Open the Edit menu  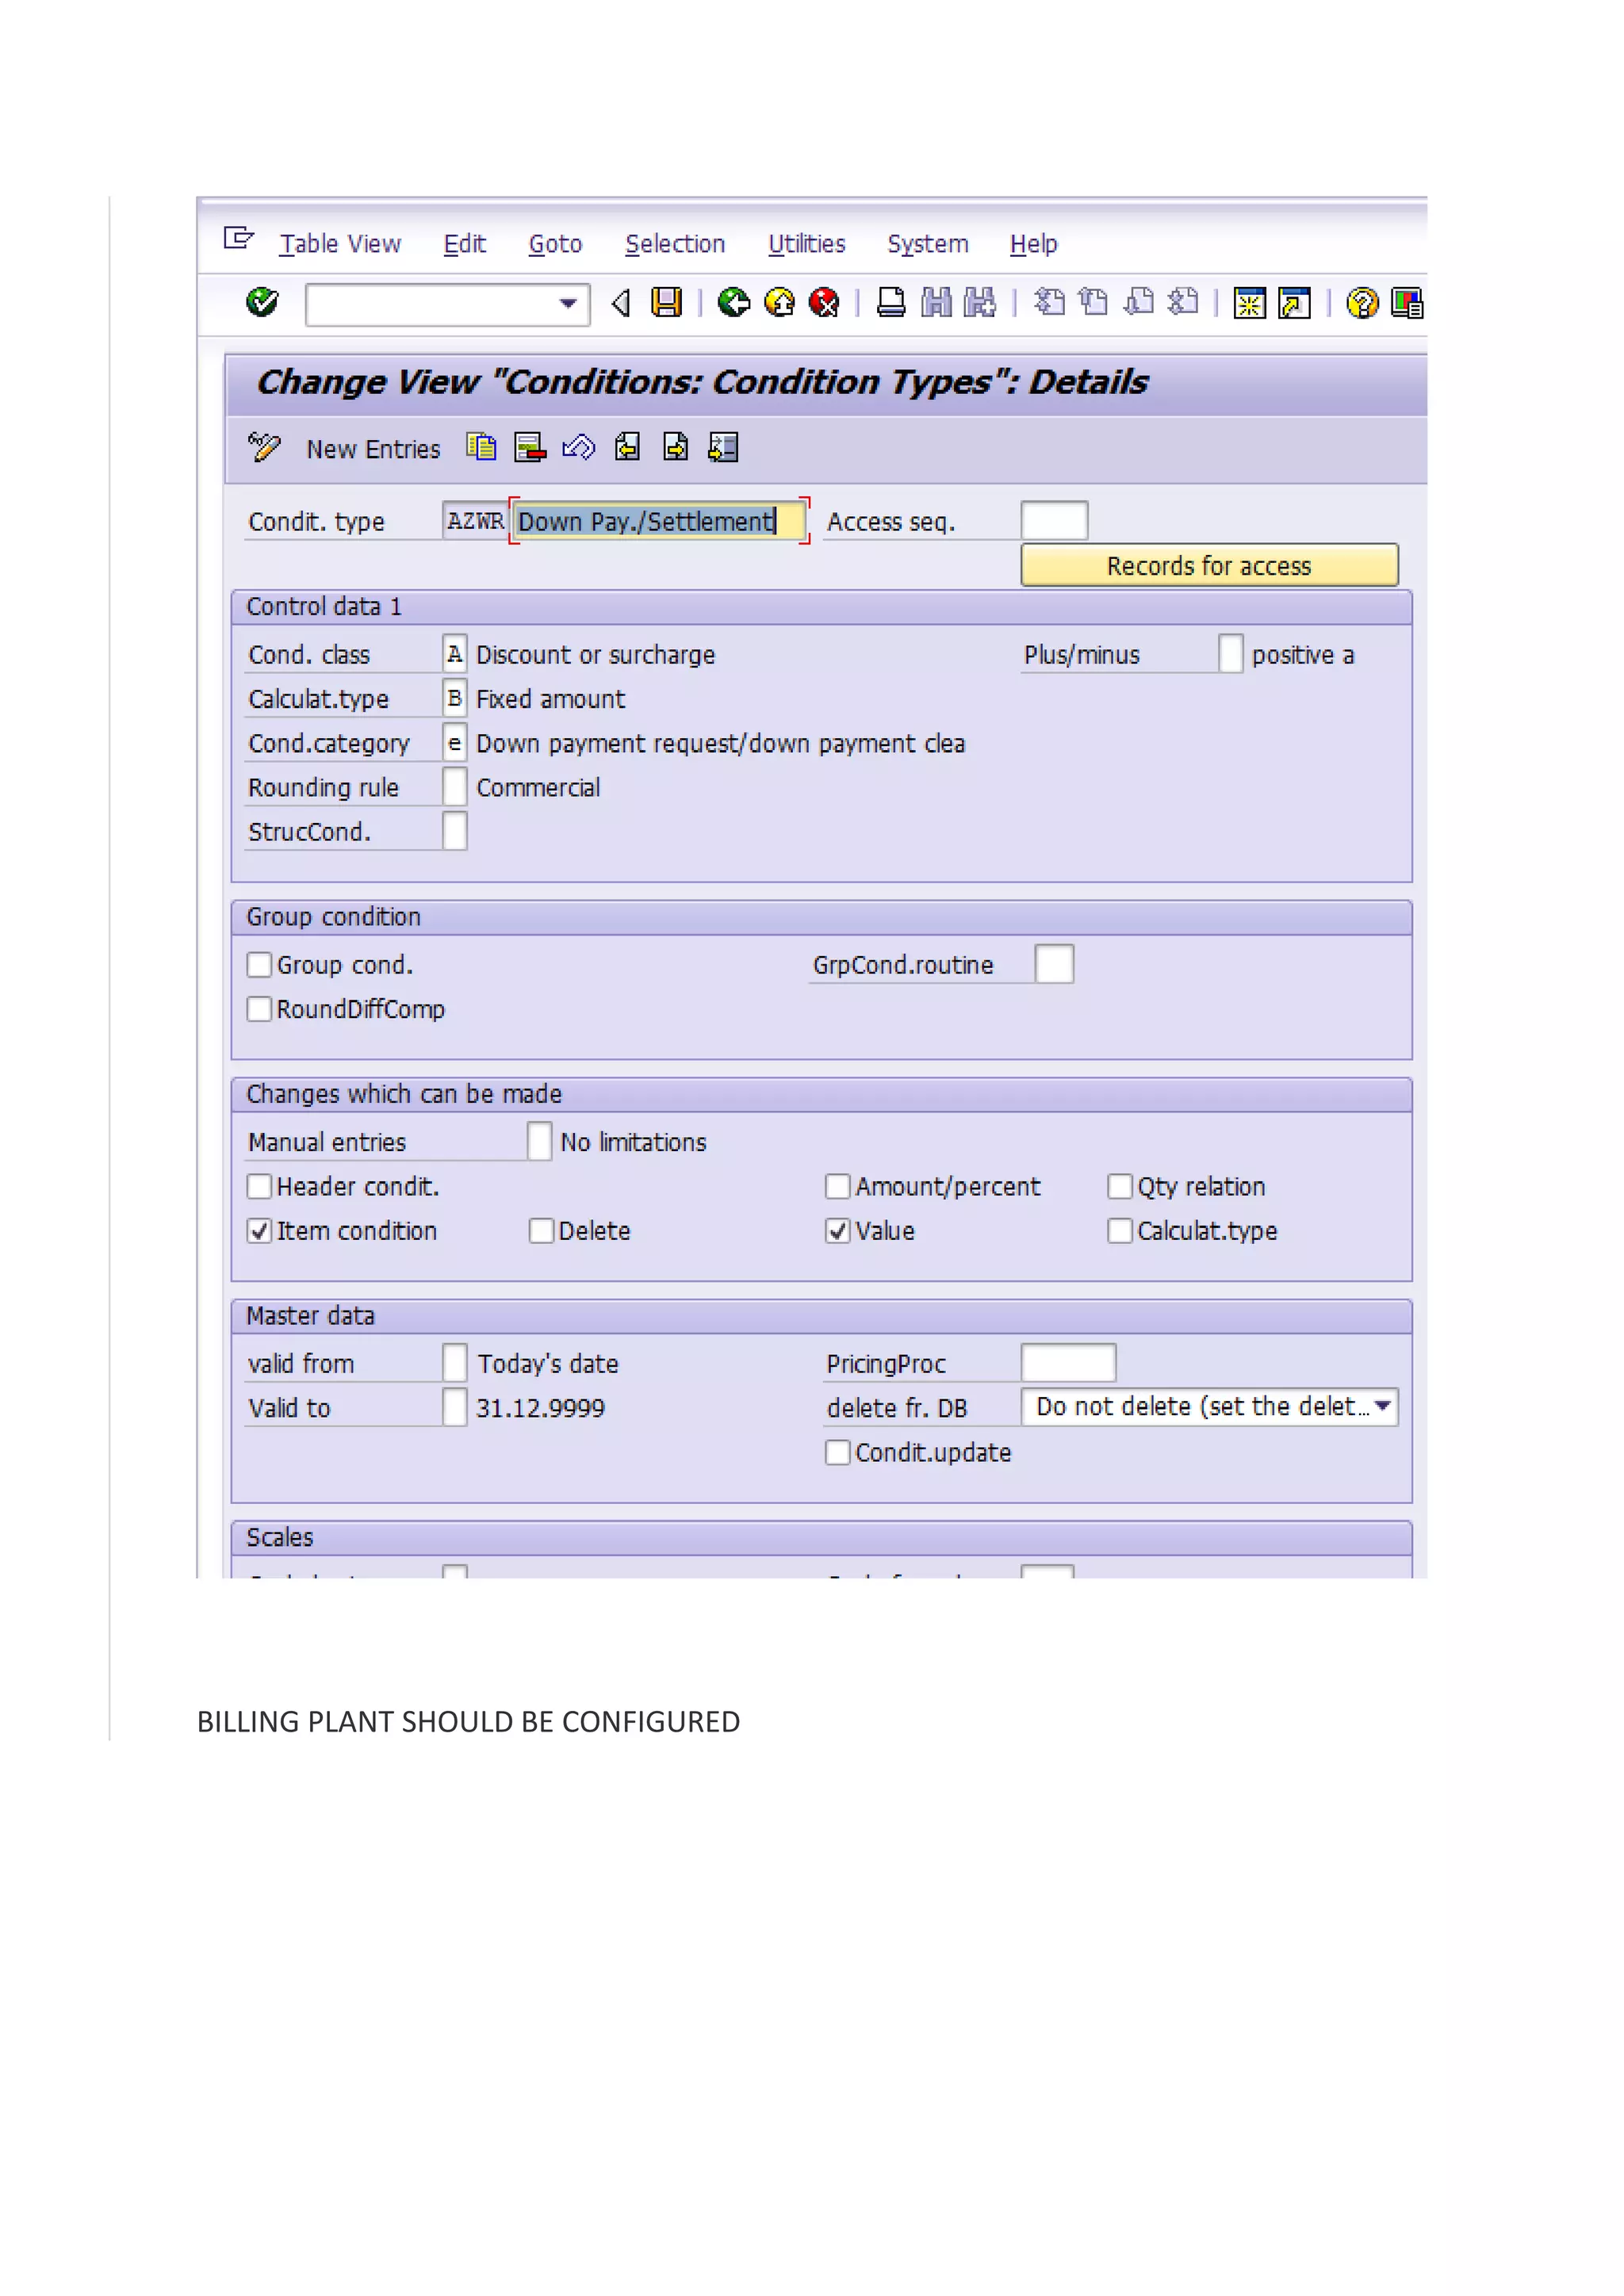coord(465,244)
